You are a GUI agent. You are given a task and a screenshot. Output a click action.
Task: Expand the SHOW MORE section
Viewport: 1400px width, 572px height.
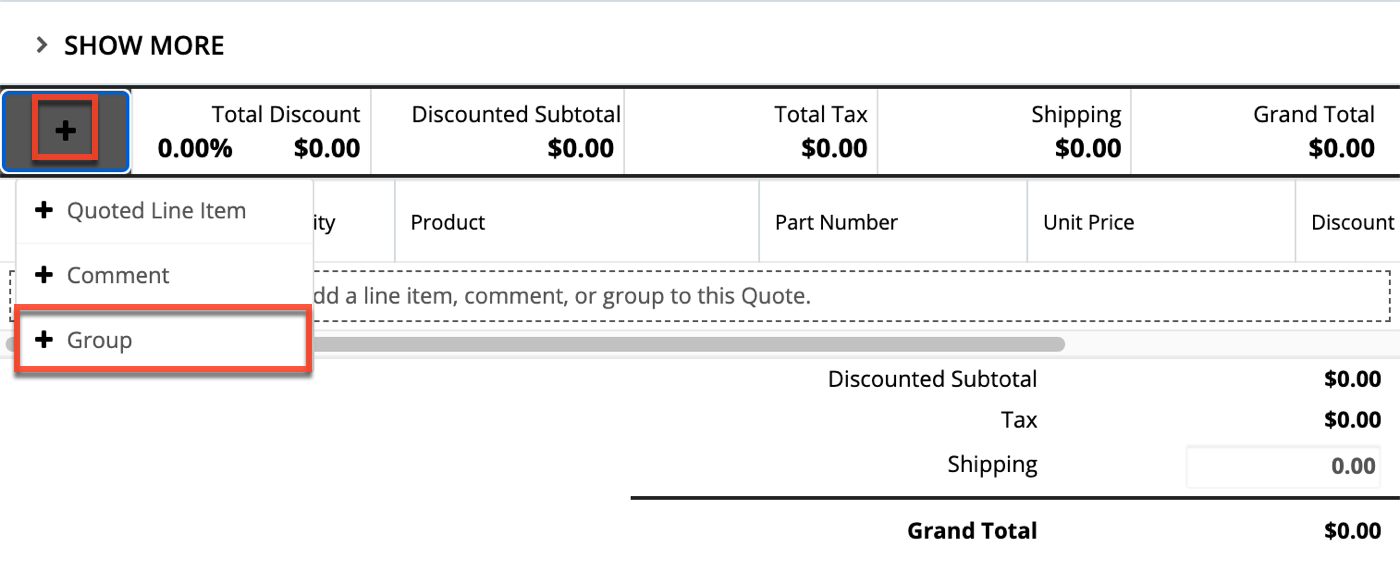tap(144, 46)
